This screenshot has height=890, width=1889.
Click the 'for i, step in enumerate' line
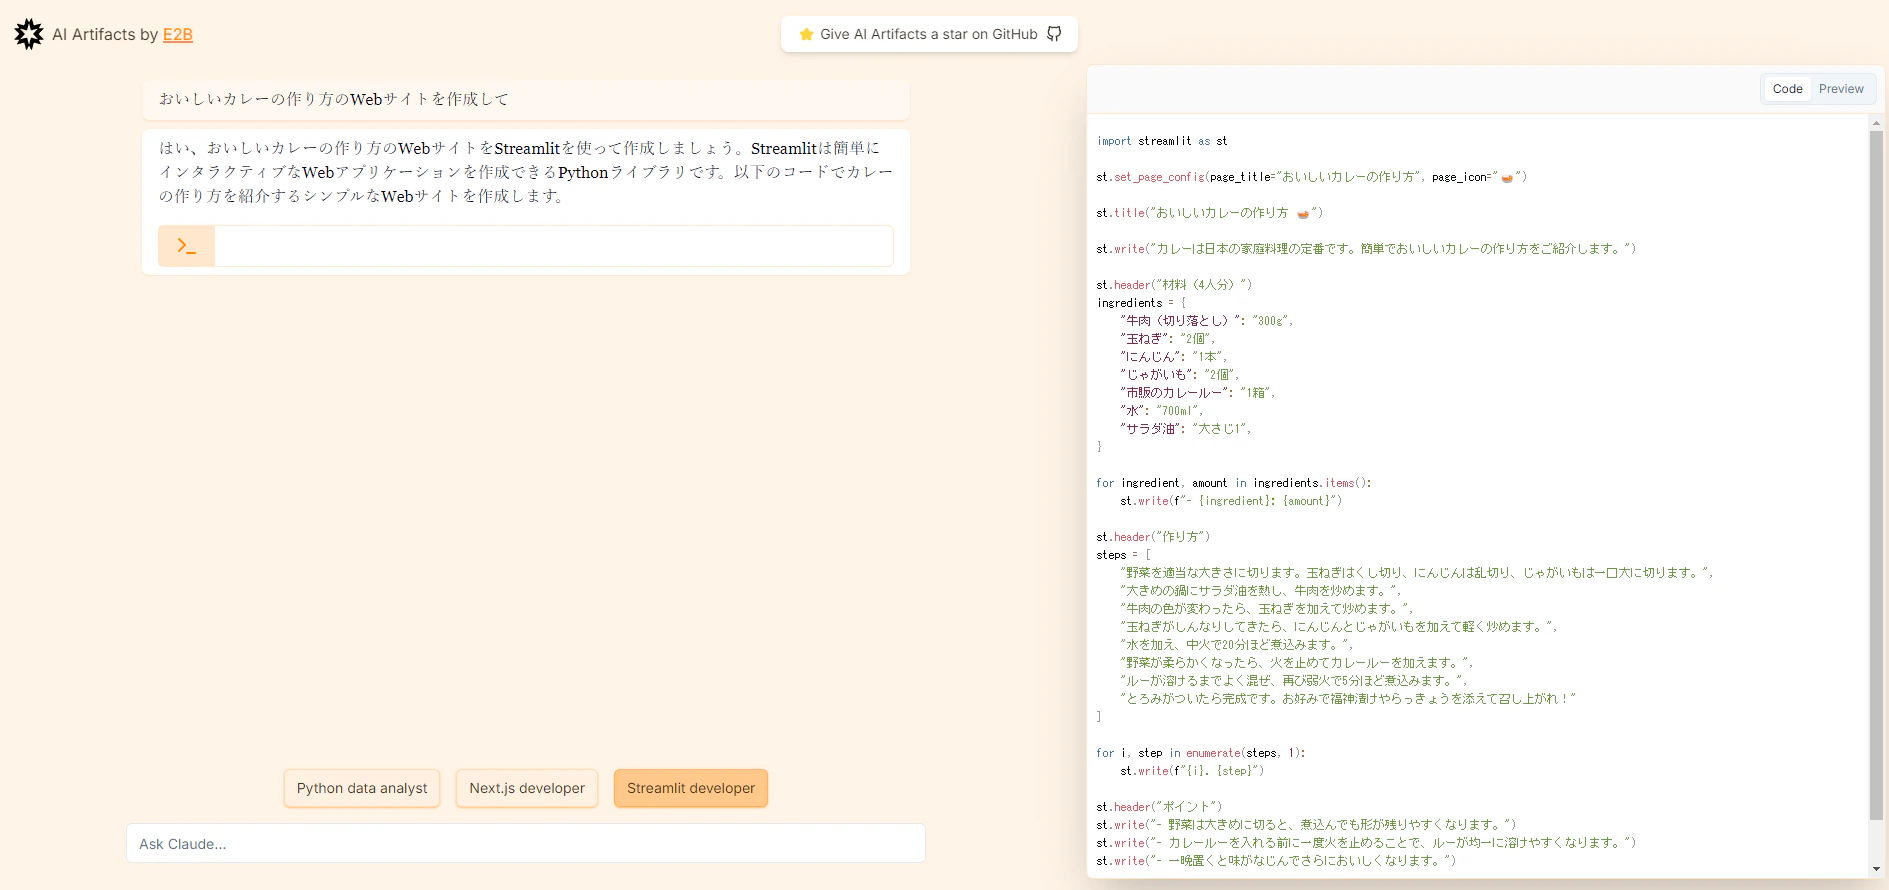(x=1200, y=753)
